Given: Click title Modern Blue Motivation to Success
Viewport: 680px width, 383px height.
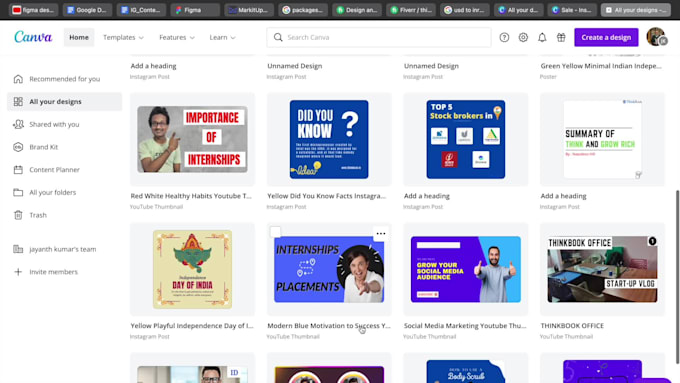Looking at the screenshot, I should tap(329, 326).
